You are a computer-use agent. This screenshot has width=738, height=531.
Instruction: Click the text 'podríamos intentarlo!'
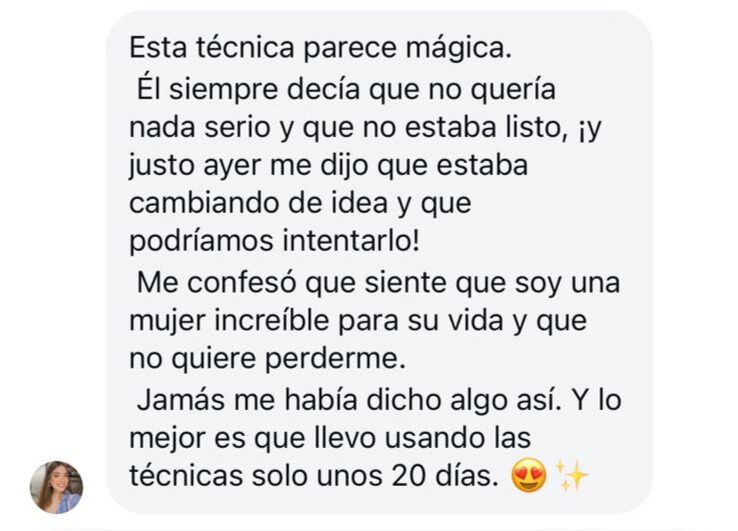pos(274,241)
